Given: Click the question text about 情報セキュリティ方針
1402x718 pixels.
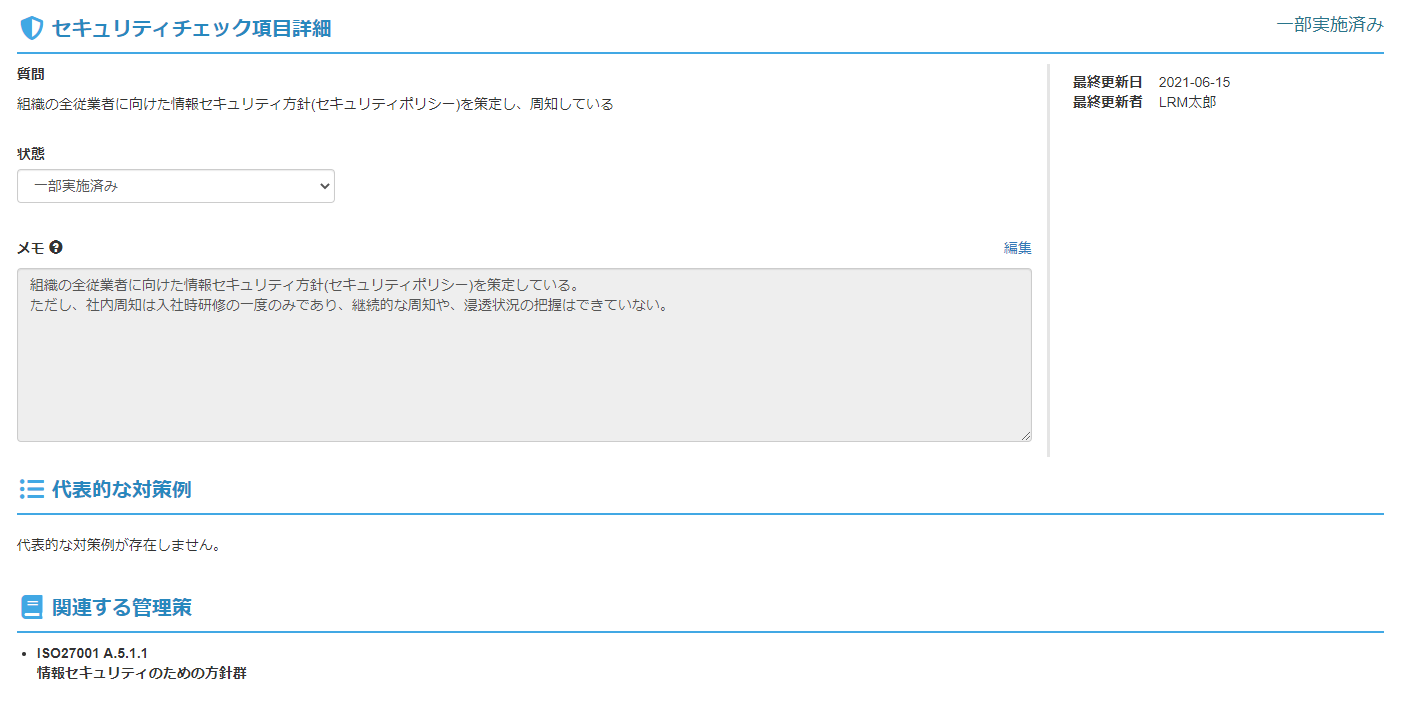Looking at the screenshot, I should [315, 104].
